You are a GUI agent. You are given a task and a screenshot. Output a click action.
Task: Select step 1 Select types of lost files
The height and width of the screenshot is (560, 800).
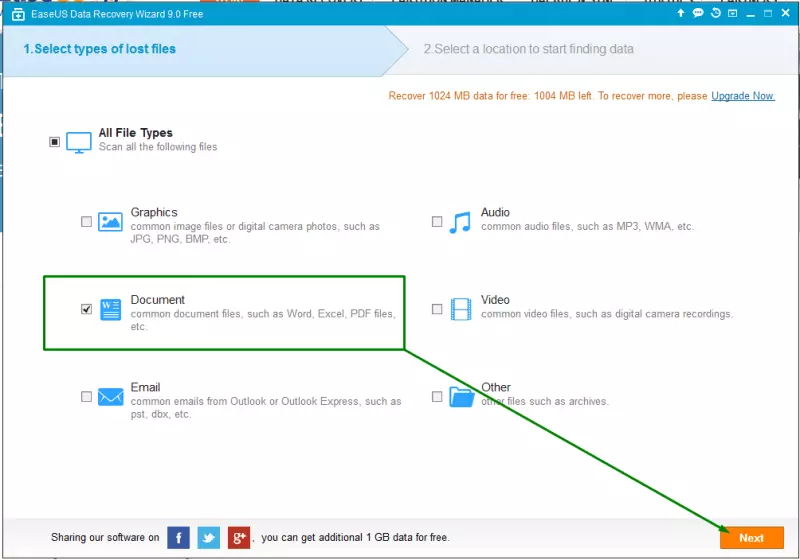pyautogui.click(x=100, y=49)
